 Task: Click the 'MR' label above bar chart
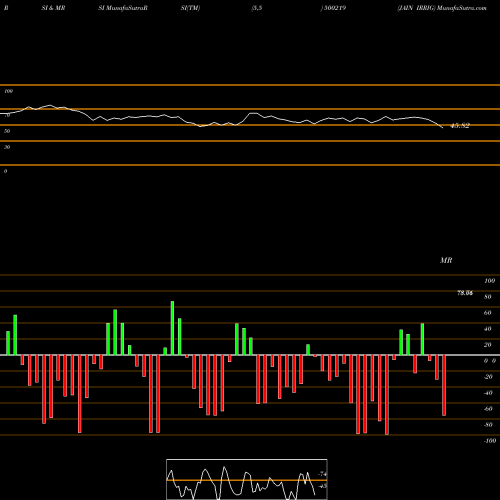tap(446, 260)
